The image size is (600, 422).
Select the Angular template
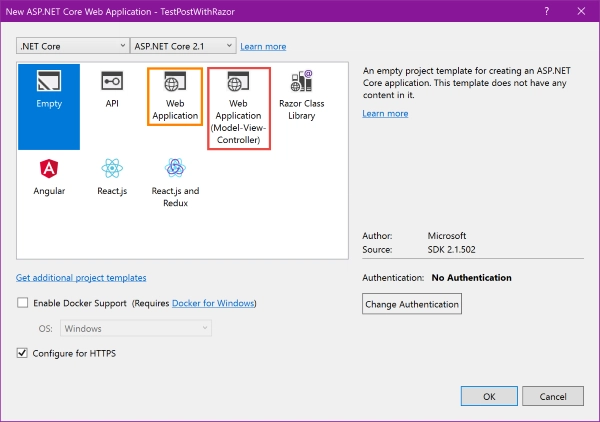click(x=49, y=177)
